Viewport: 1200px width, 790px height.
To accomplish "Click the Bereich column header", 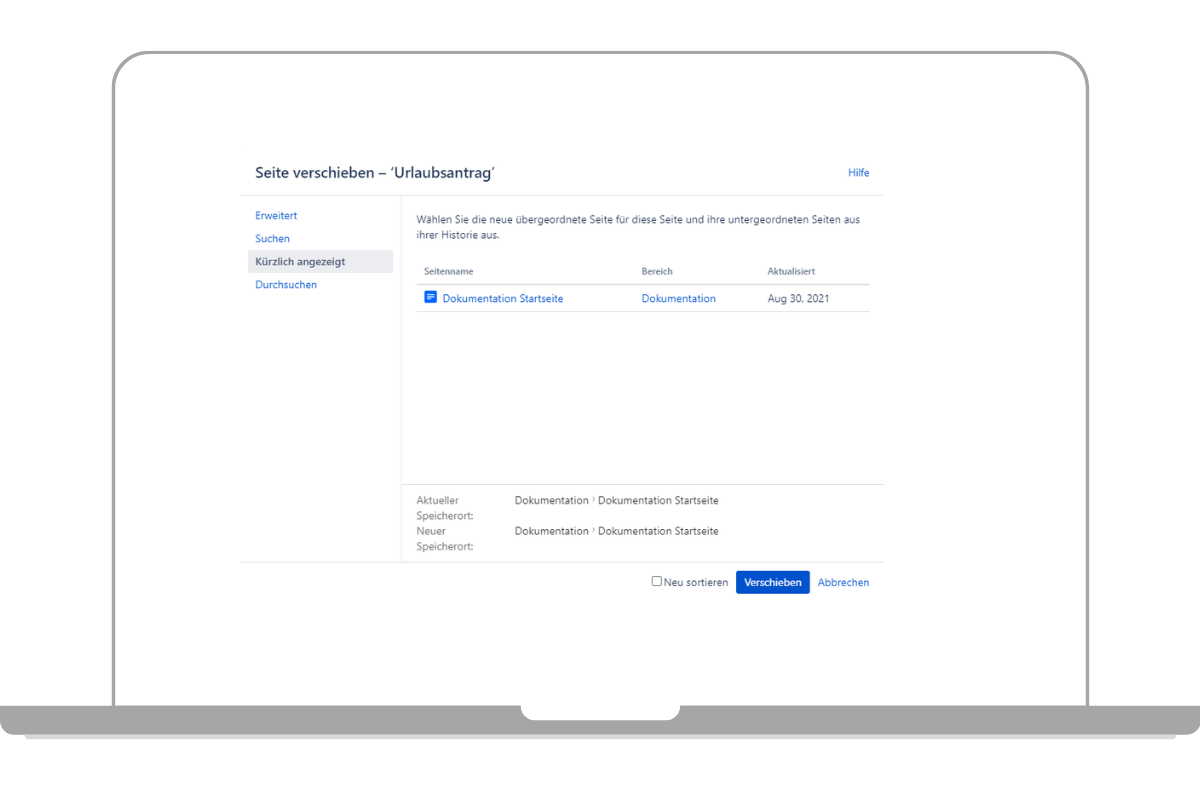I will pyautogui.click(x=657, y=272).
